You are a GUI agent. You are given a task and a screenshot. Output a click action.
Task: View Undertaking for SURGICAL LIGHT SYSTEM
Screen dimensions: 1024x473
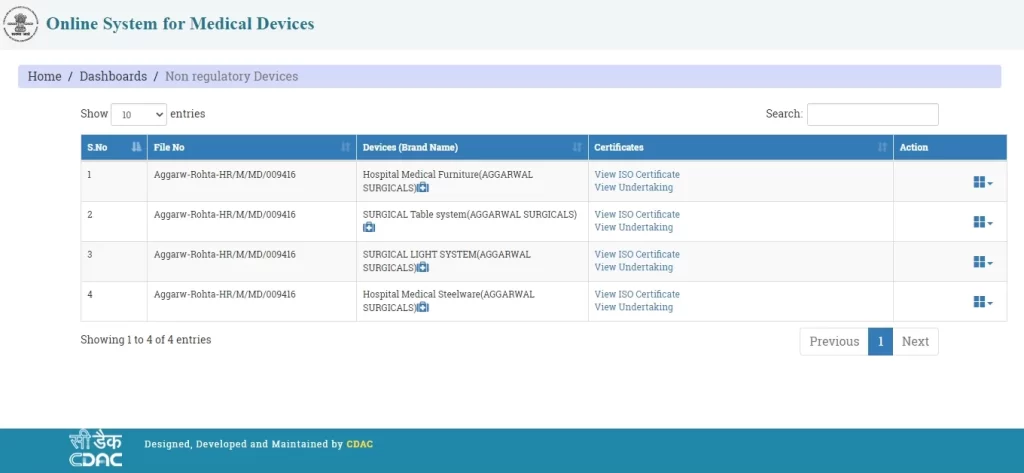(633, 268)
